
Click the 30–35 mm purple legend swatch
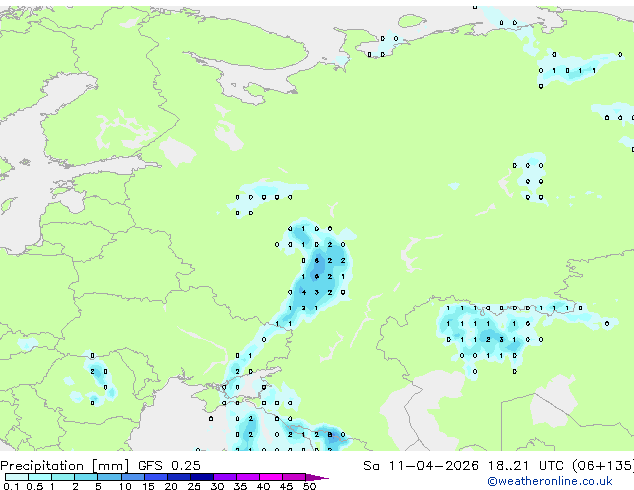[225, 477]
